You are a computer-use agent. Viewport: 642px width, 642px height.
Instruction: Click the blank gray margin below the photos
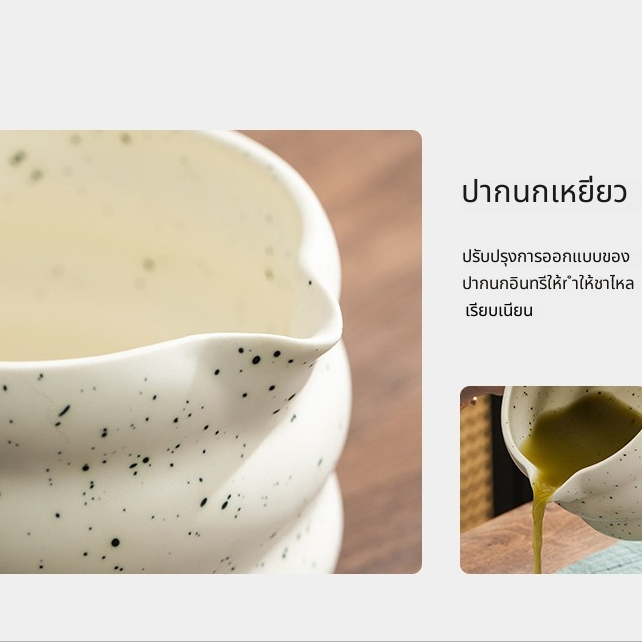pos(321,606)
